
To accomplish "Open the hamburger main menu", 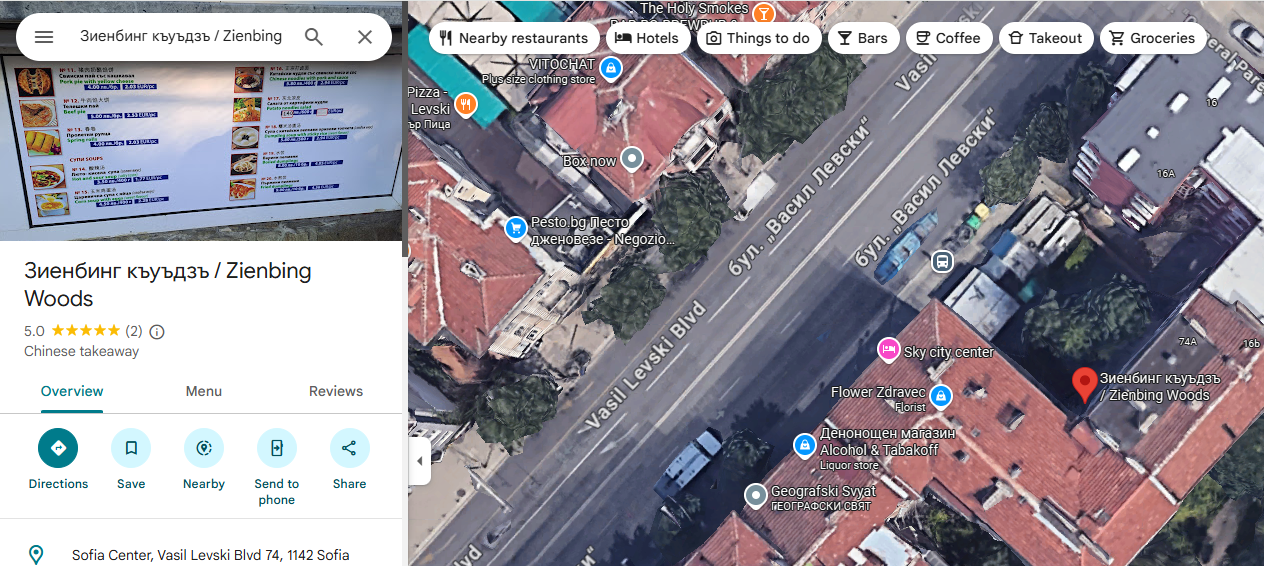I will click(44, 37).
